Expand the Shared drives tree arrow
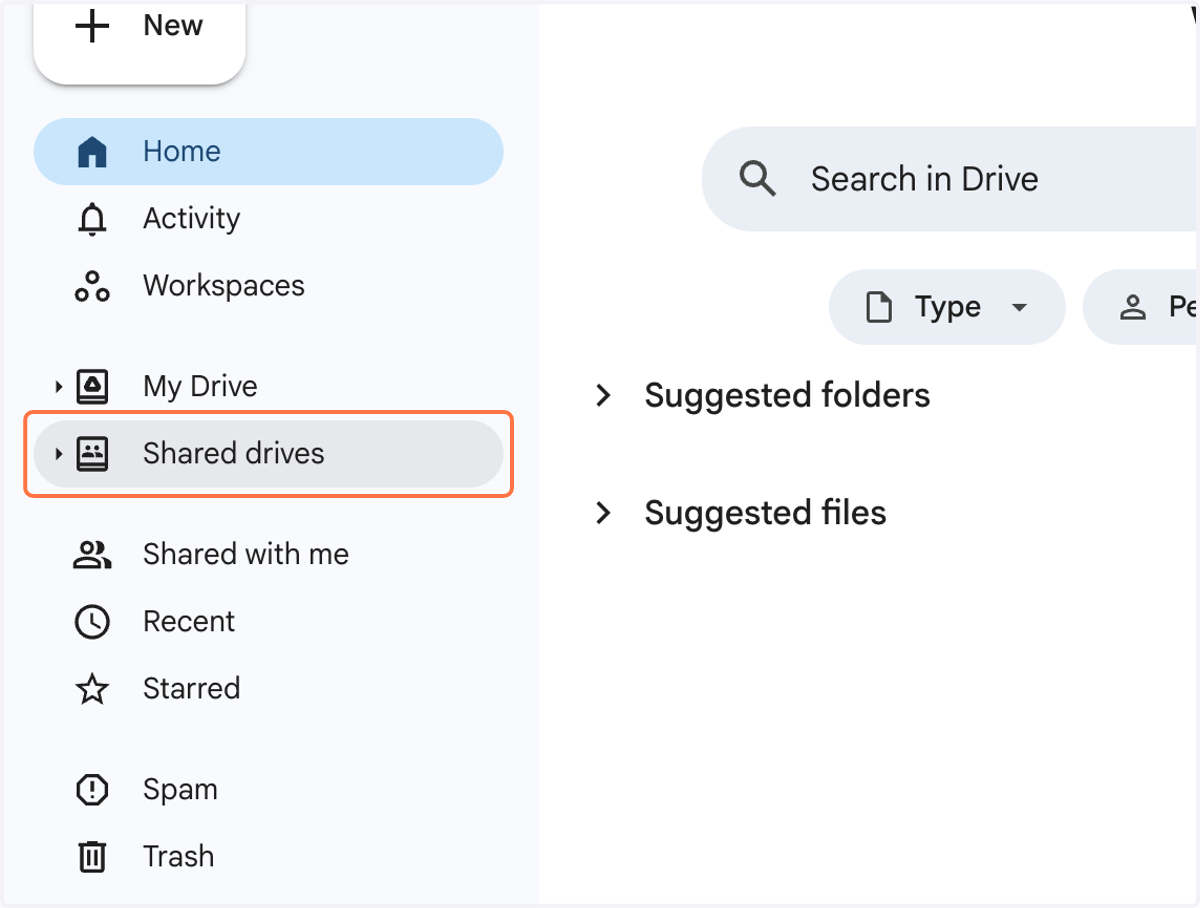The width and height of the screenshot is (1200, 908). pyautogui.click(x=58, y=454)
